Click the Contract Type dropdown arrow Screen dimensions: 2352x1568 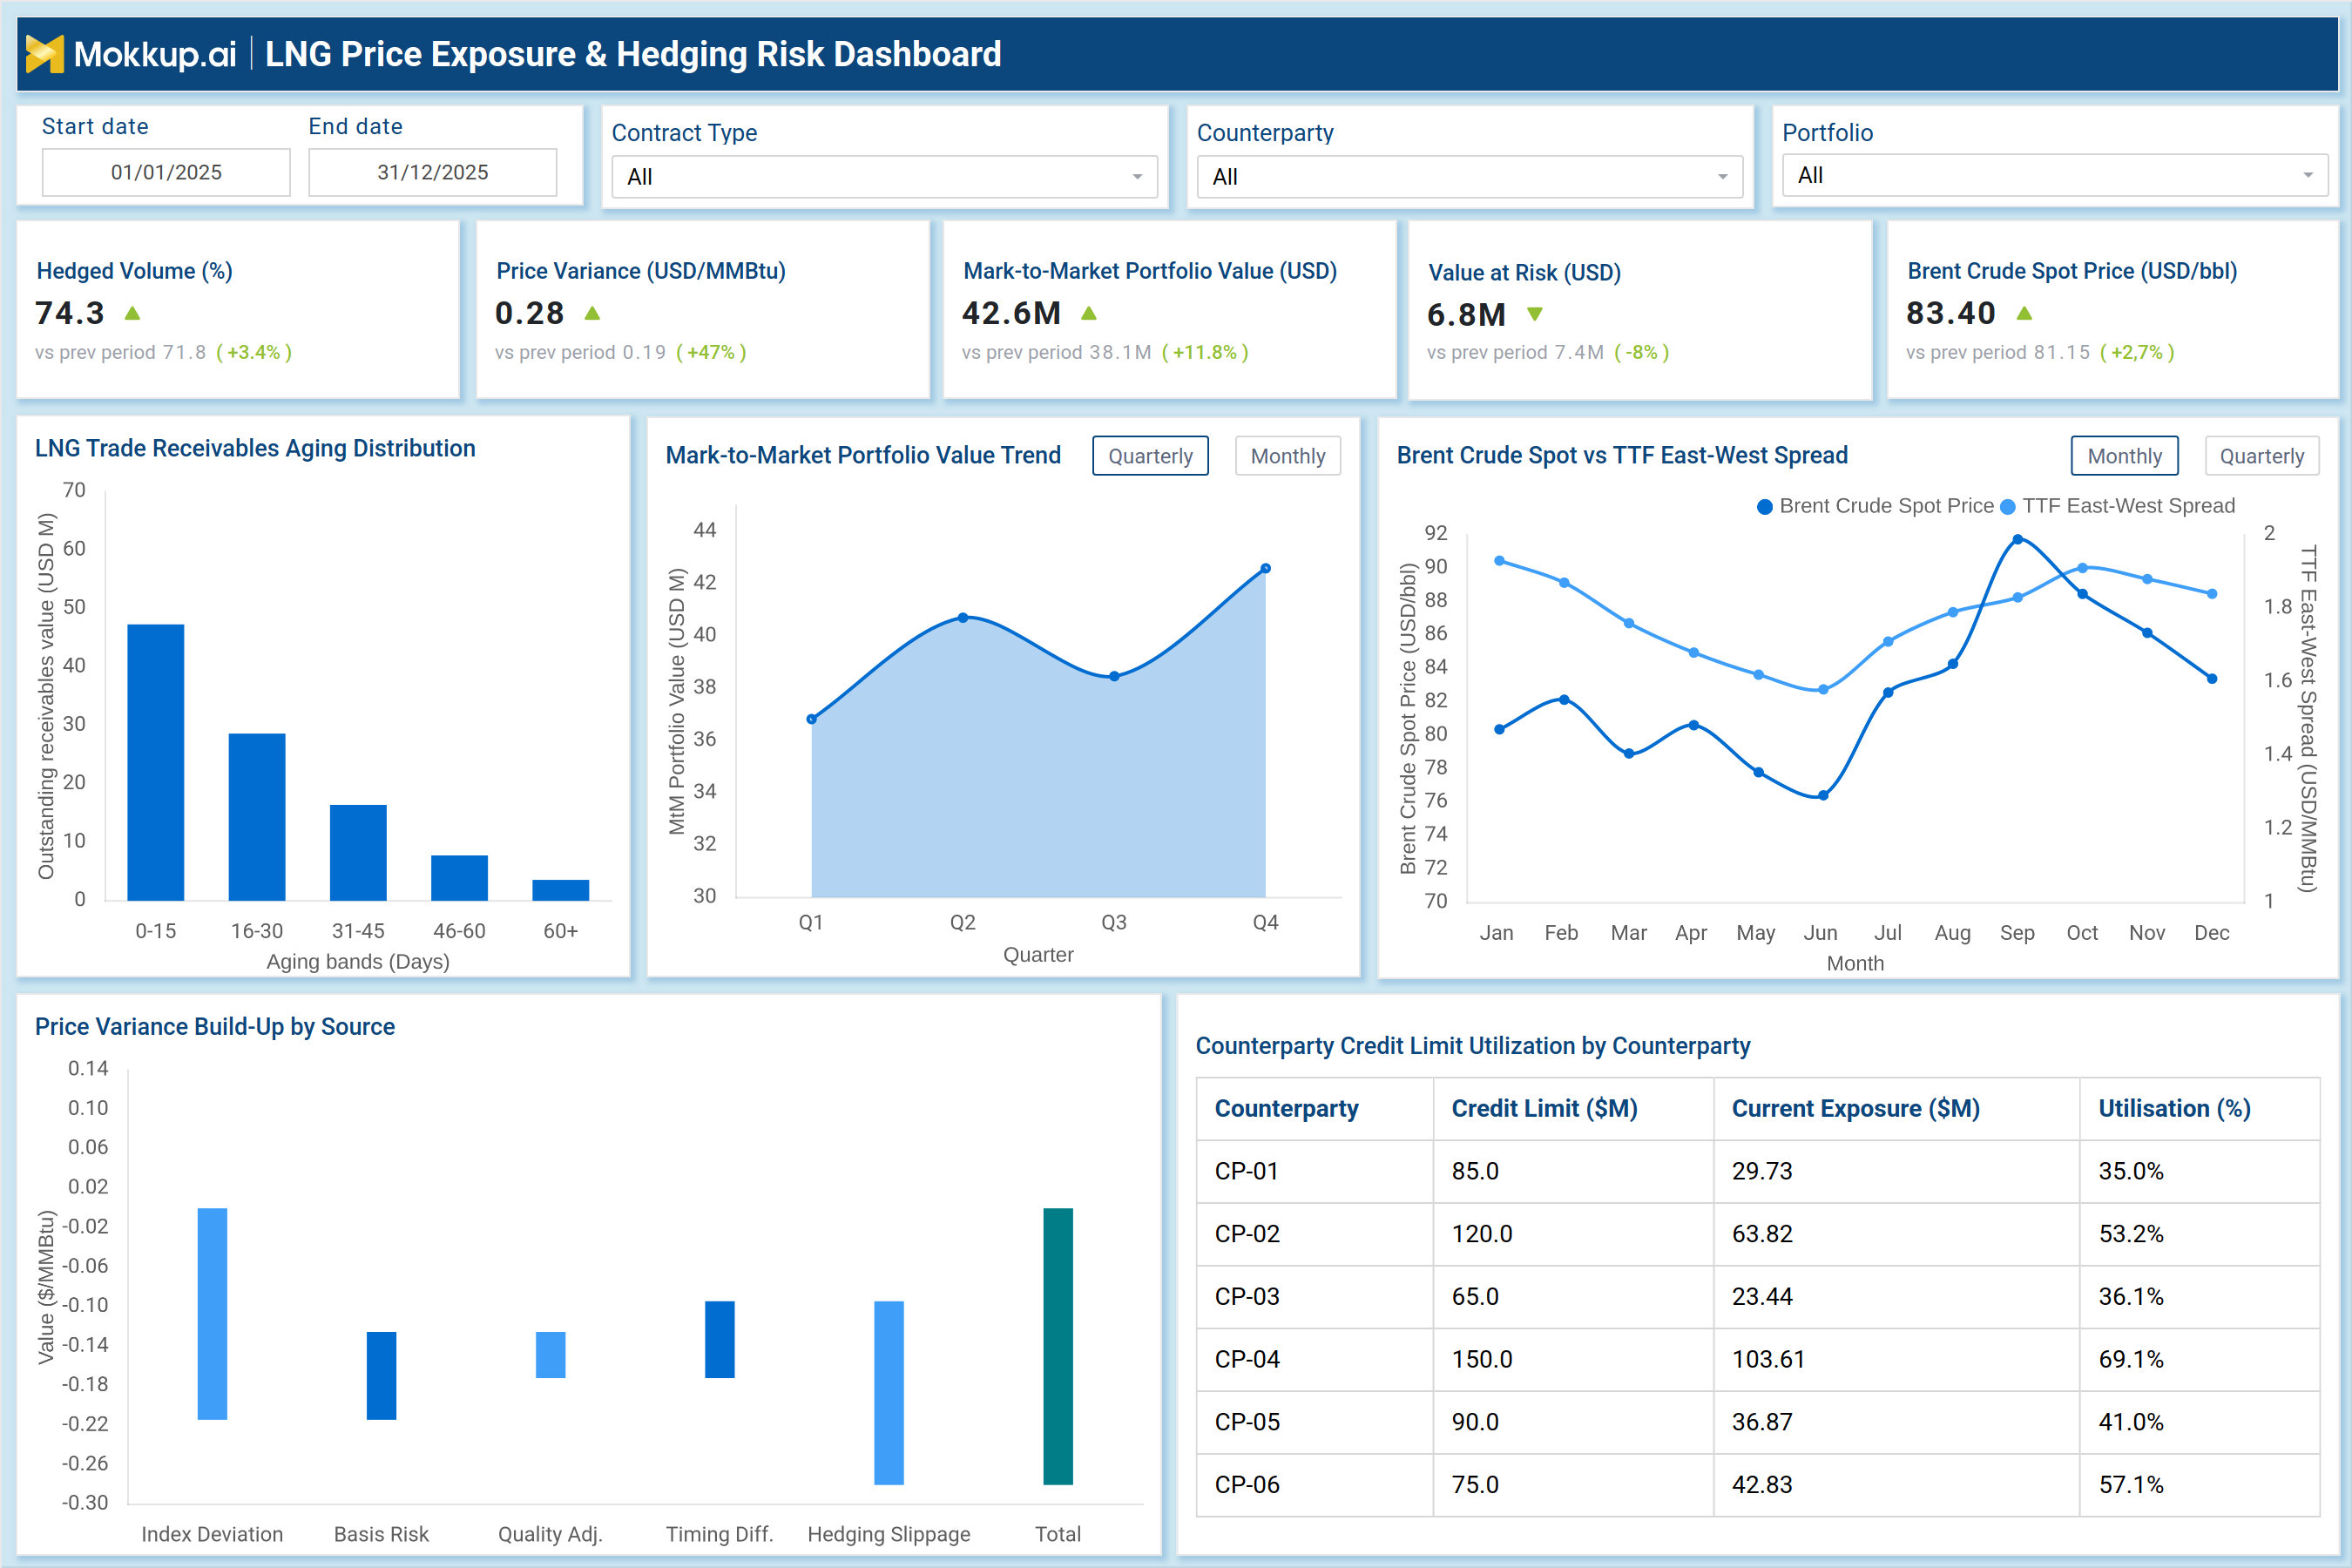coord(1137,177)
